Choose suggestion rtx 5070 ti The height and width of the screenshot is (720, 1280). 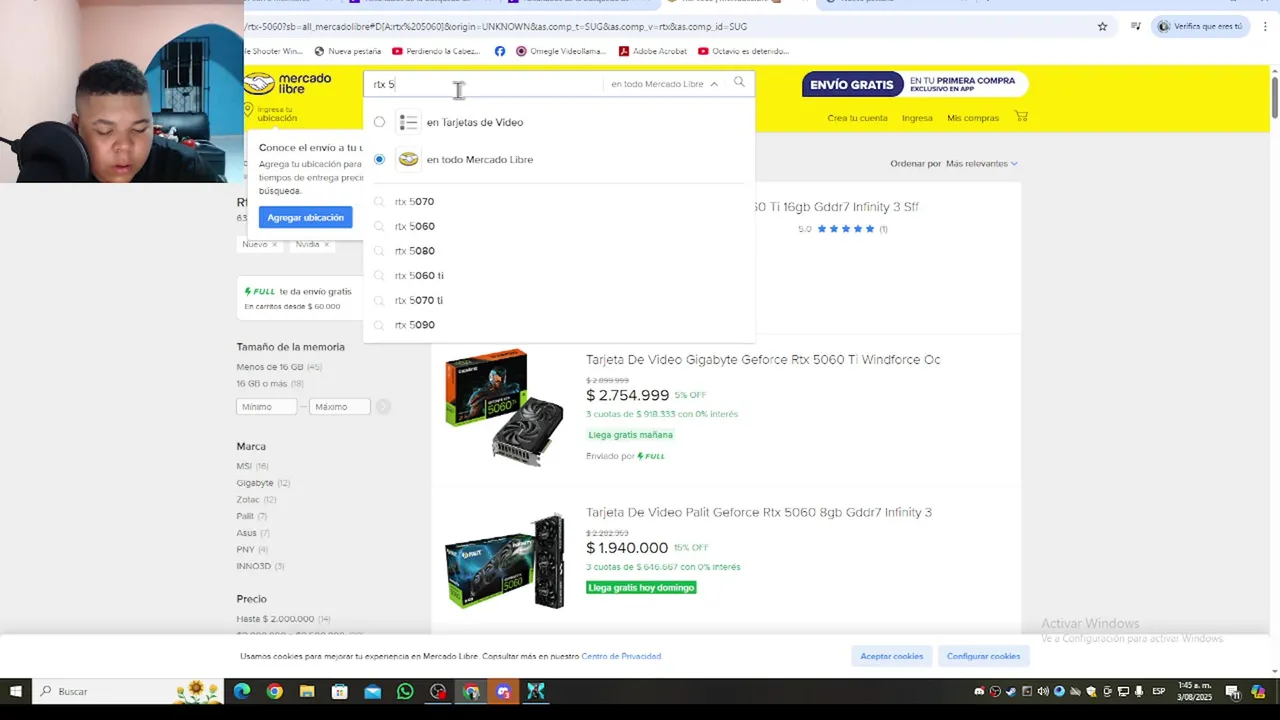click(418, 300)
